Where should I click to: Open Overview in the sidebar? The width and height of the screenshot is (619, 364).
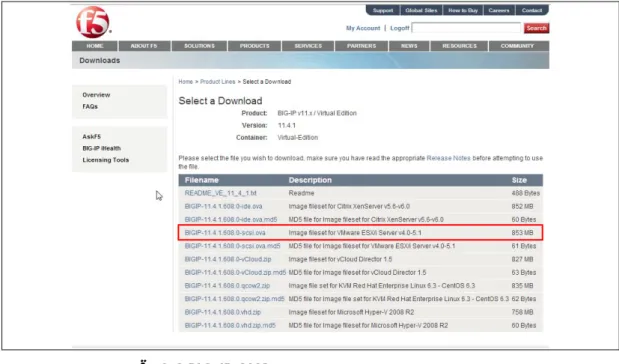[96, 95]
